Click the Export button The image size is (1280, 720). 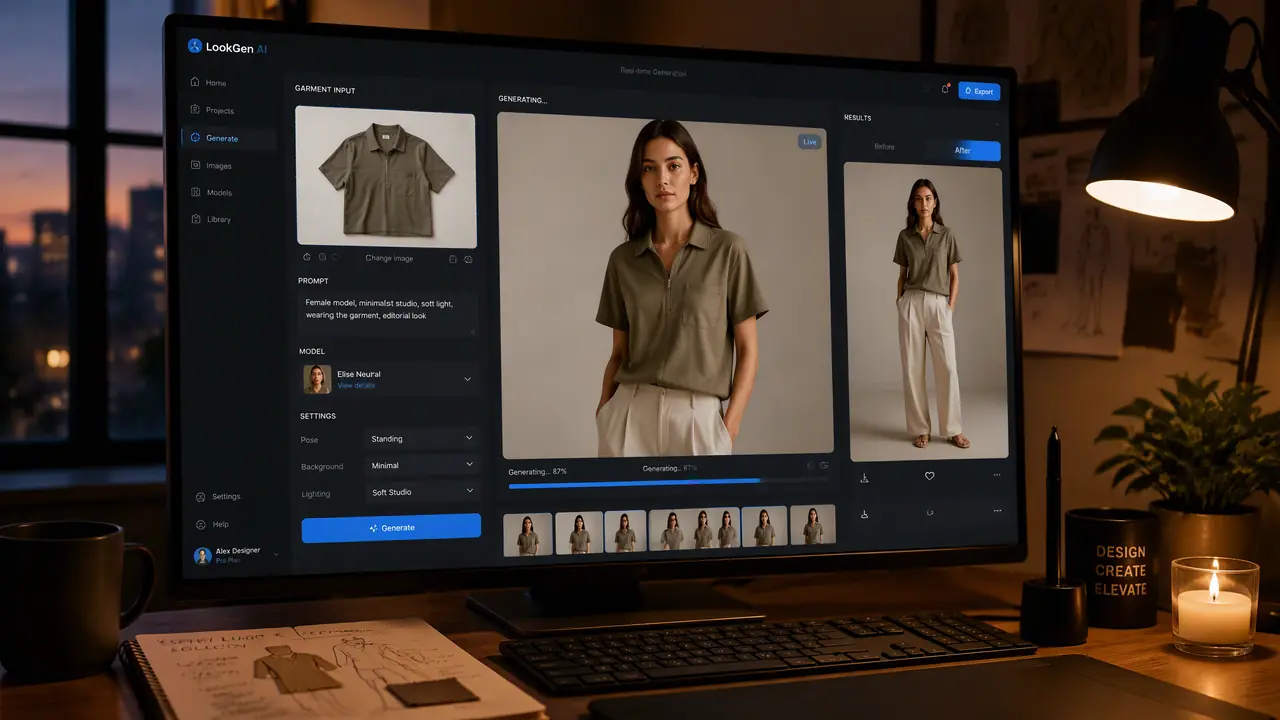pos(979,91)
